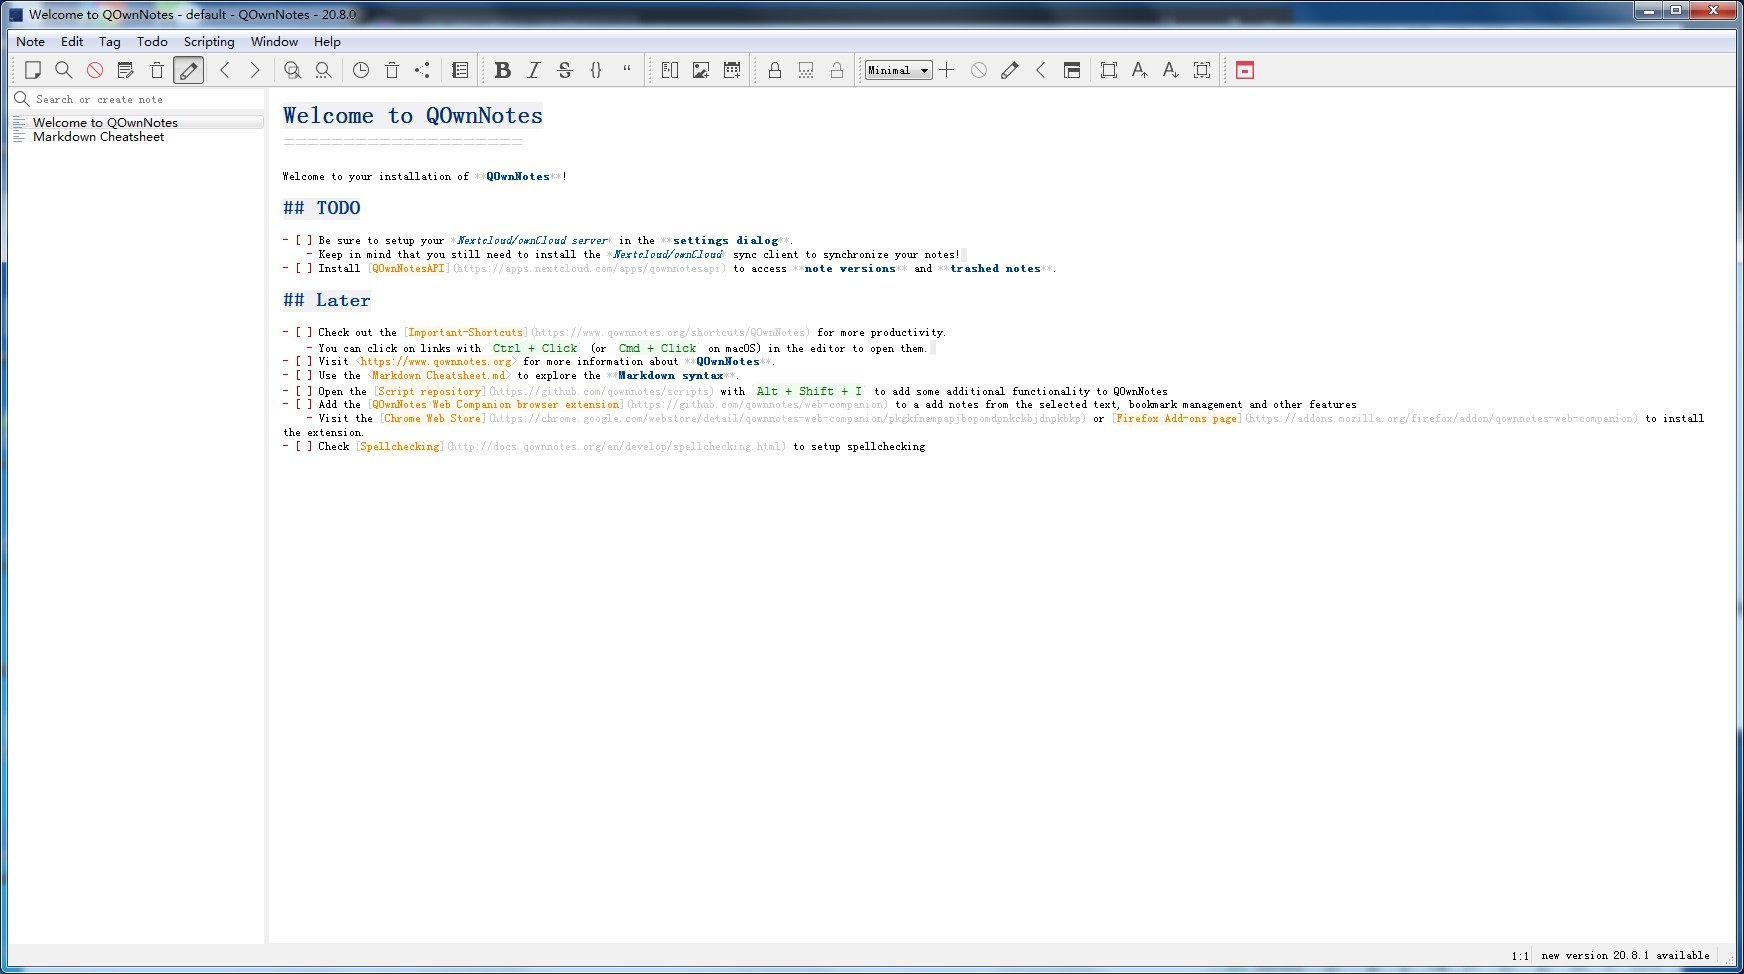Image resolution: width=1744 pixels, height=974 pixels.
Task: Open the Tag menu
Action: coord(110,42)
